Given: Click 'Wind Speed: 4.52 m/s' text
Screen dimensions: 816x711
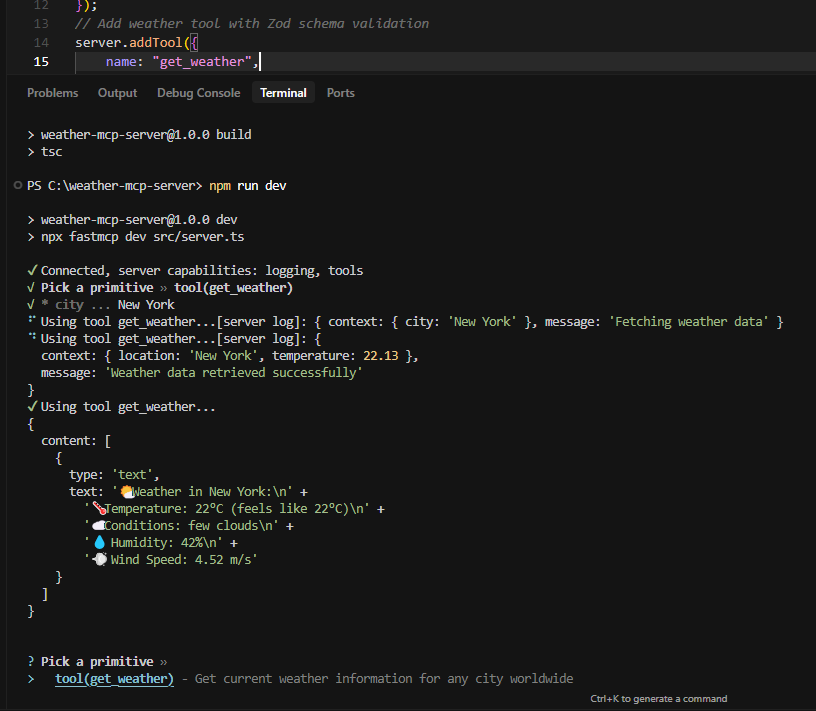Looking at the screenshot, I should 181,560.
